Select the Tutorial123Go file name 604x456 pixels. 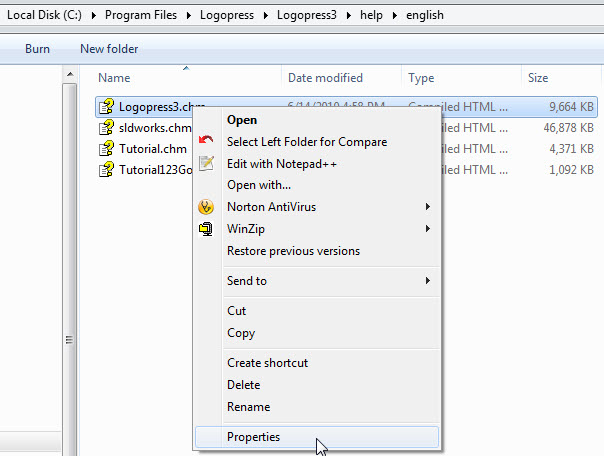click(155, 169)
